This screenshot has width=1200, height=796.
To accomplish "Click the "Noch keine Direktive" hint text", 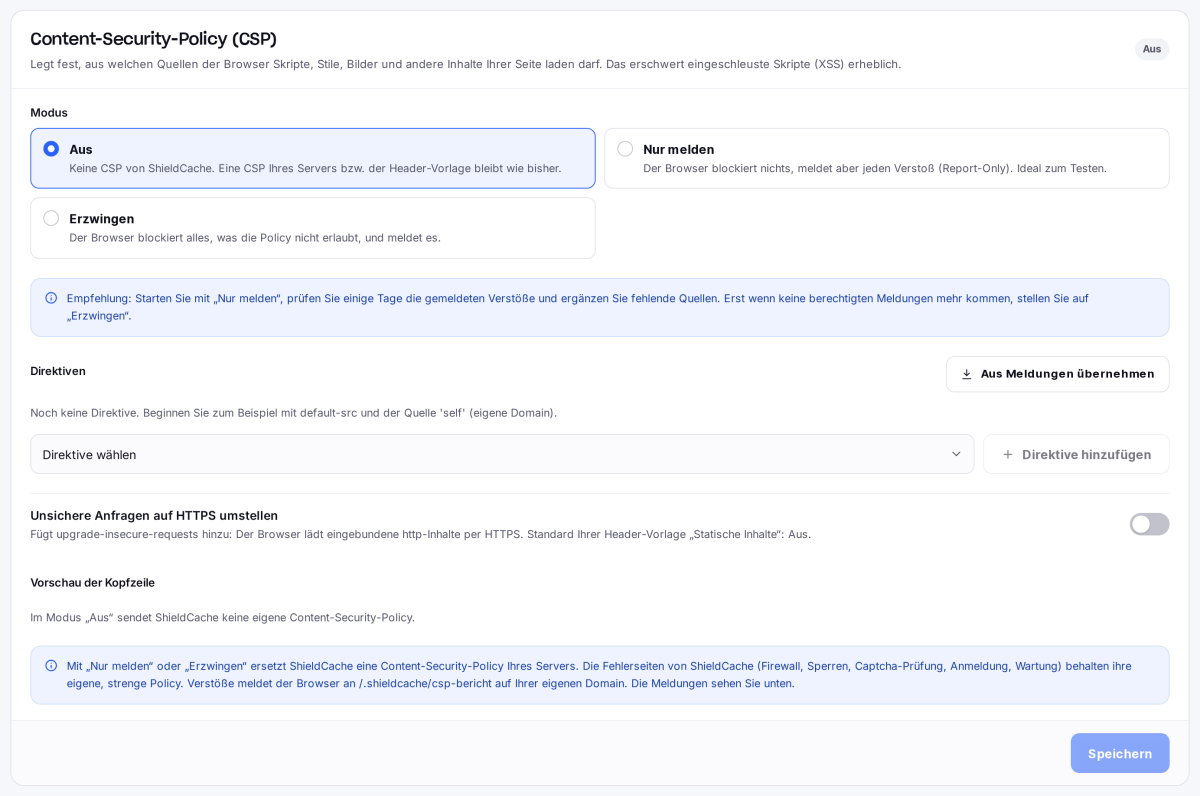I will tap(293, 413).
